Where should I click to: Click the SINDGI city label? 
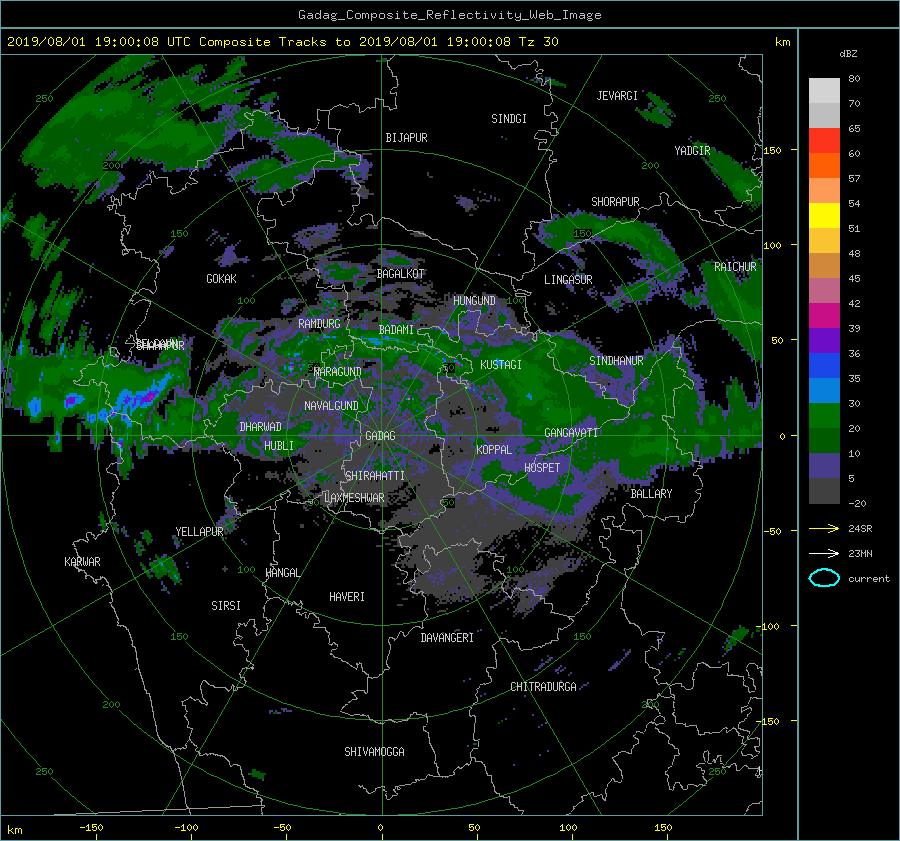click(x=509, y=119)
